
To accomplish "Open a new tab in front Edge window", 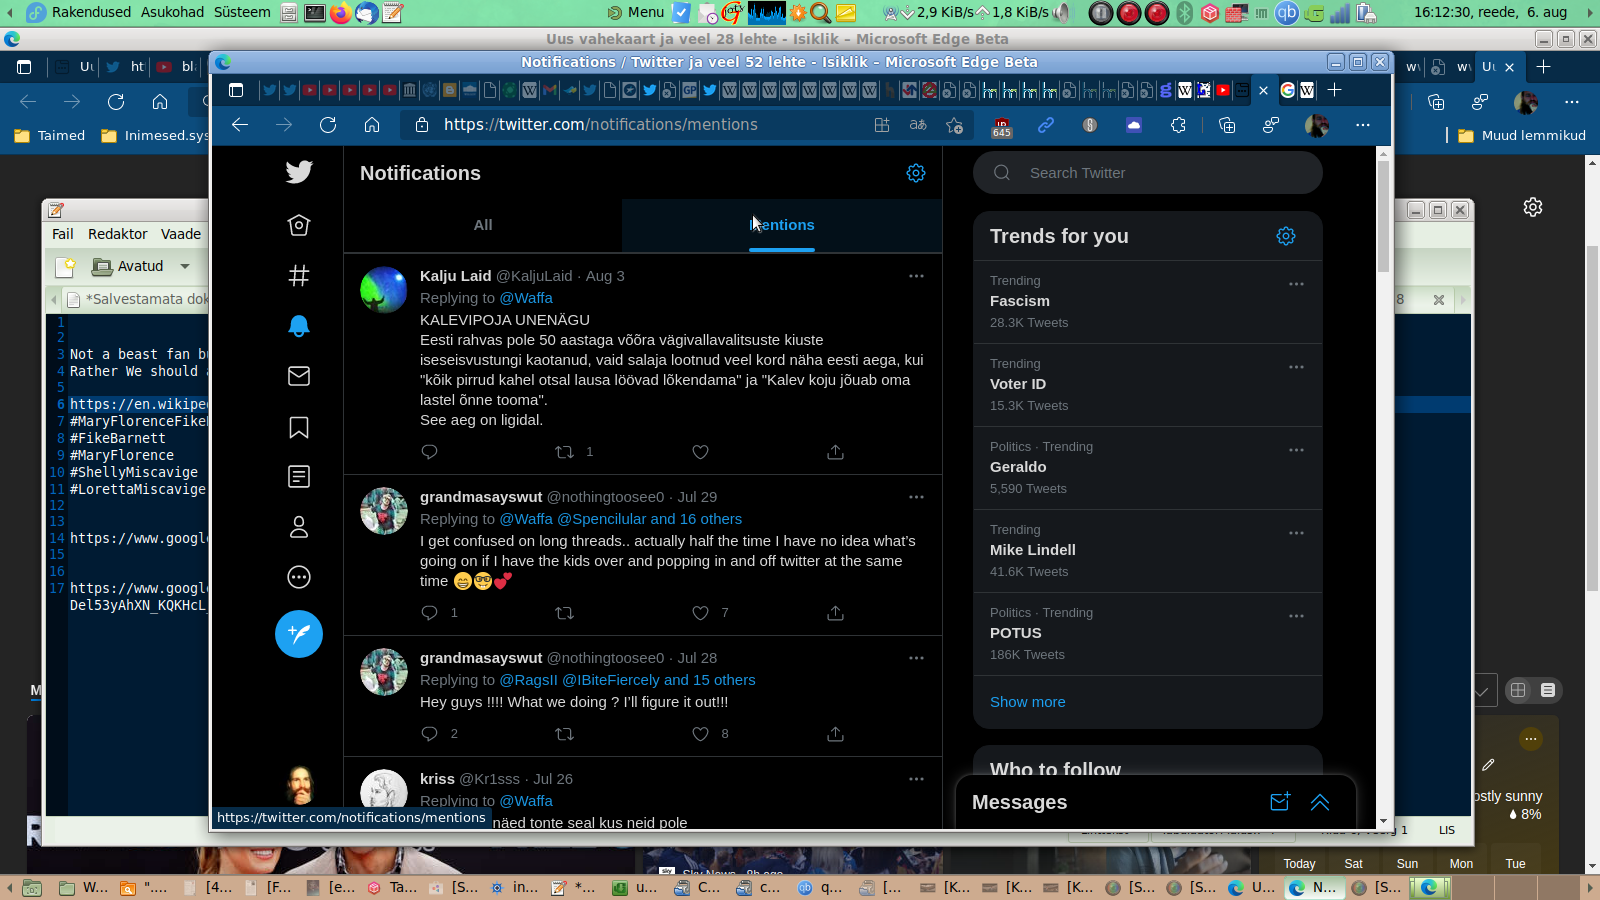I will tap(1334, 90).
